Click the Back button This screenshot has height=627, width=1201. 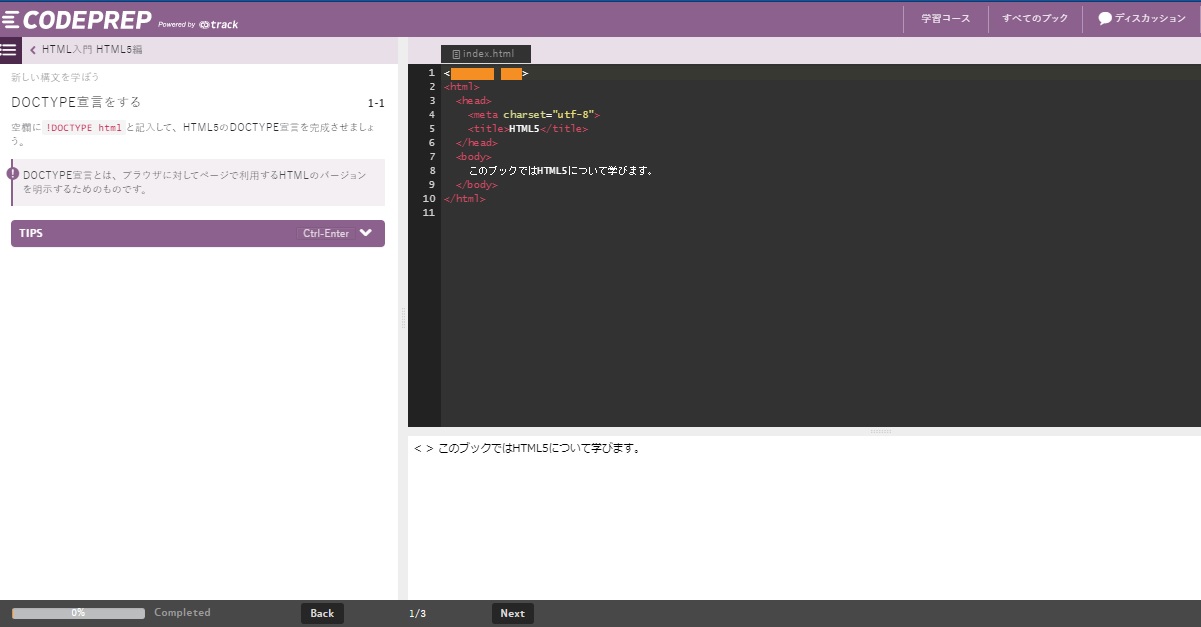click(322, 613)
